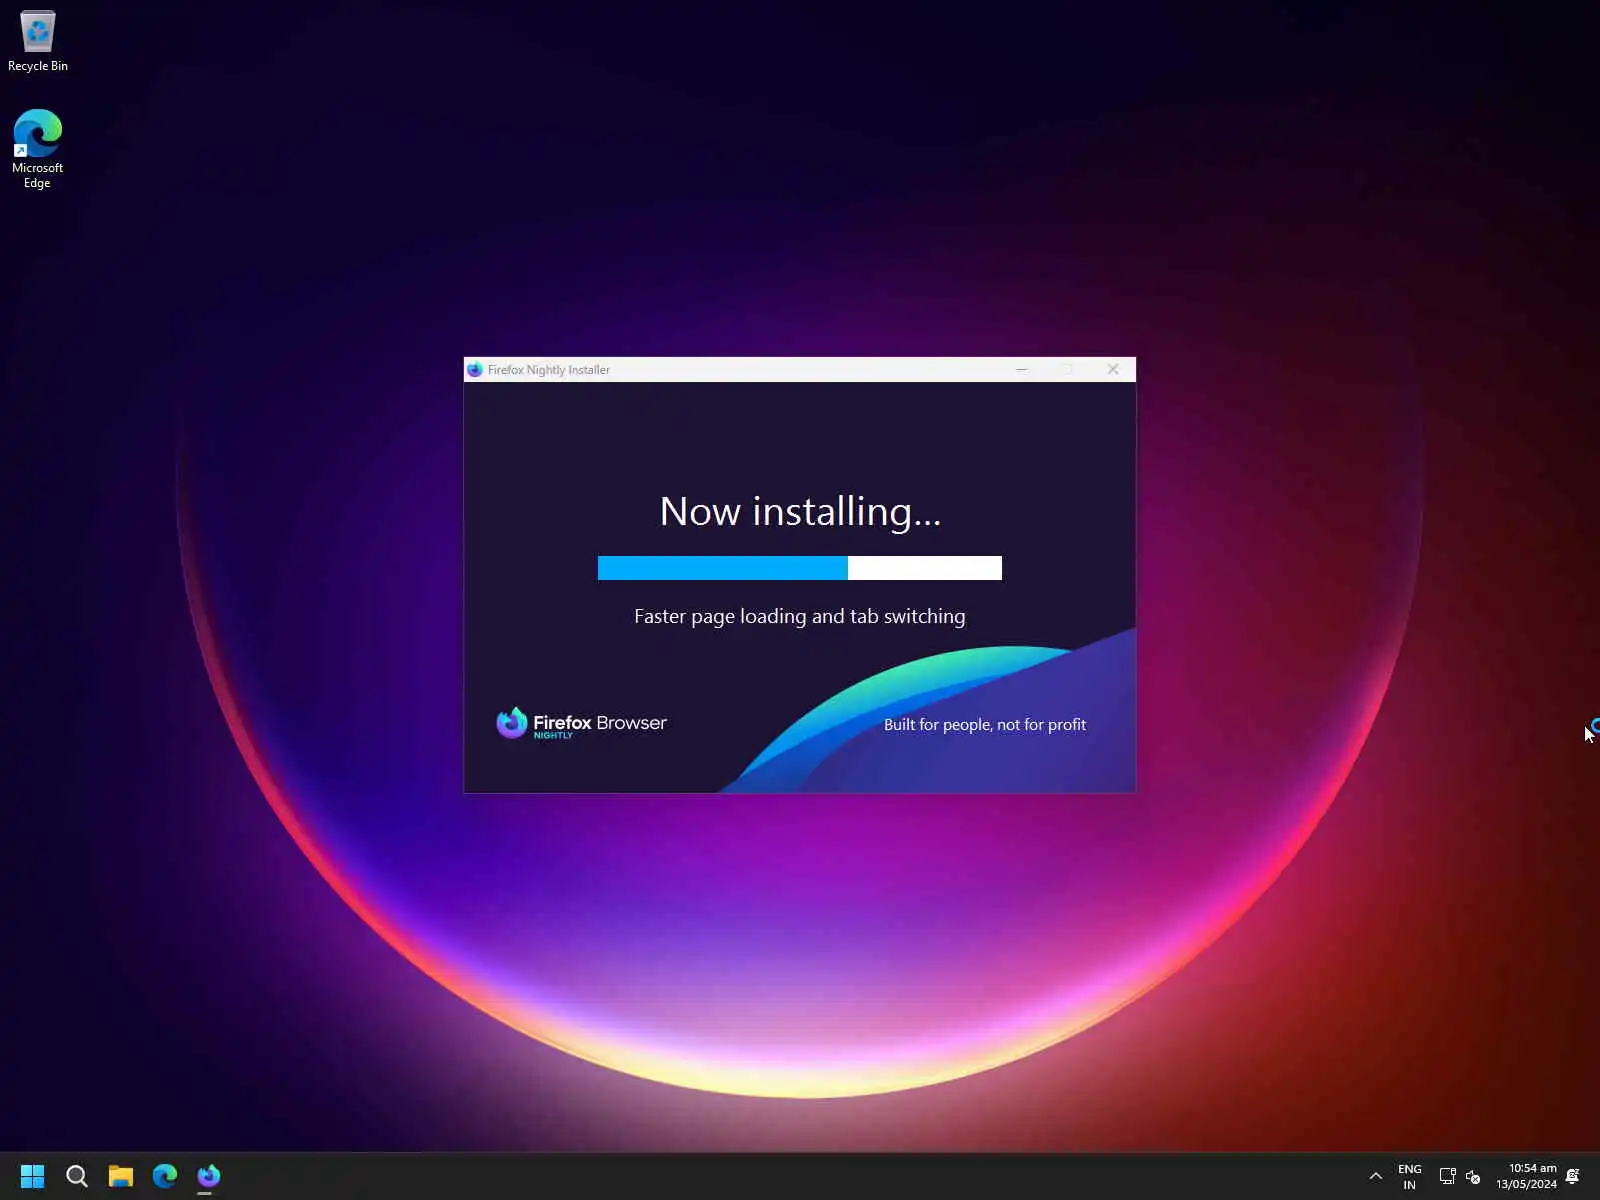
Task: Click the 'Firefox Nightly Installer' window title
Action: click(549, 370)
